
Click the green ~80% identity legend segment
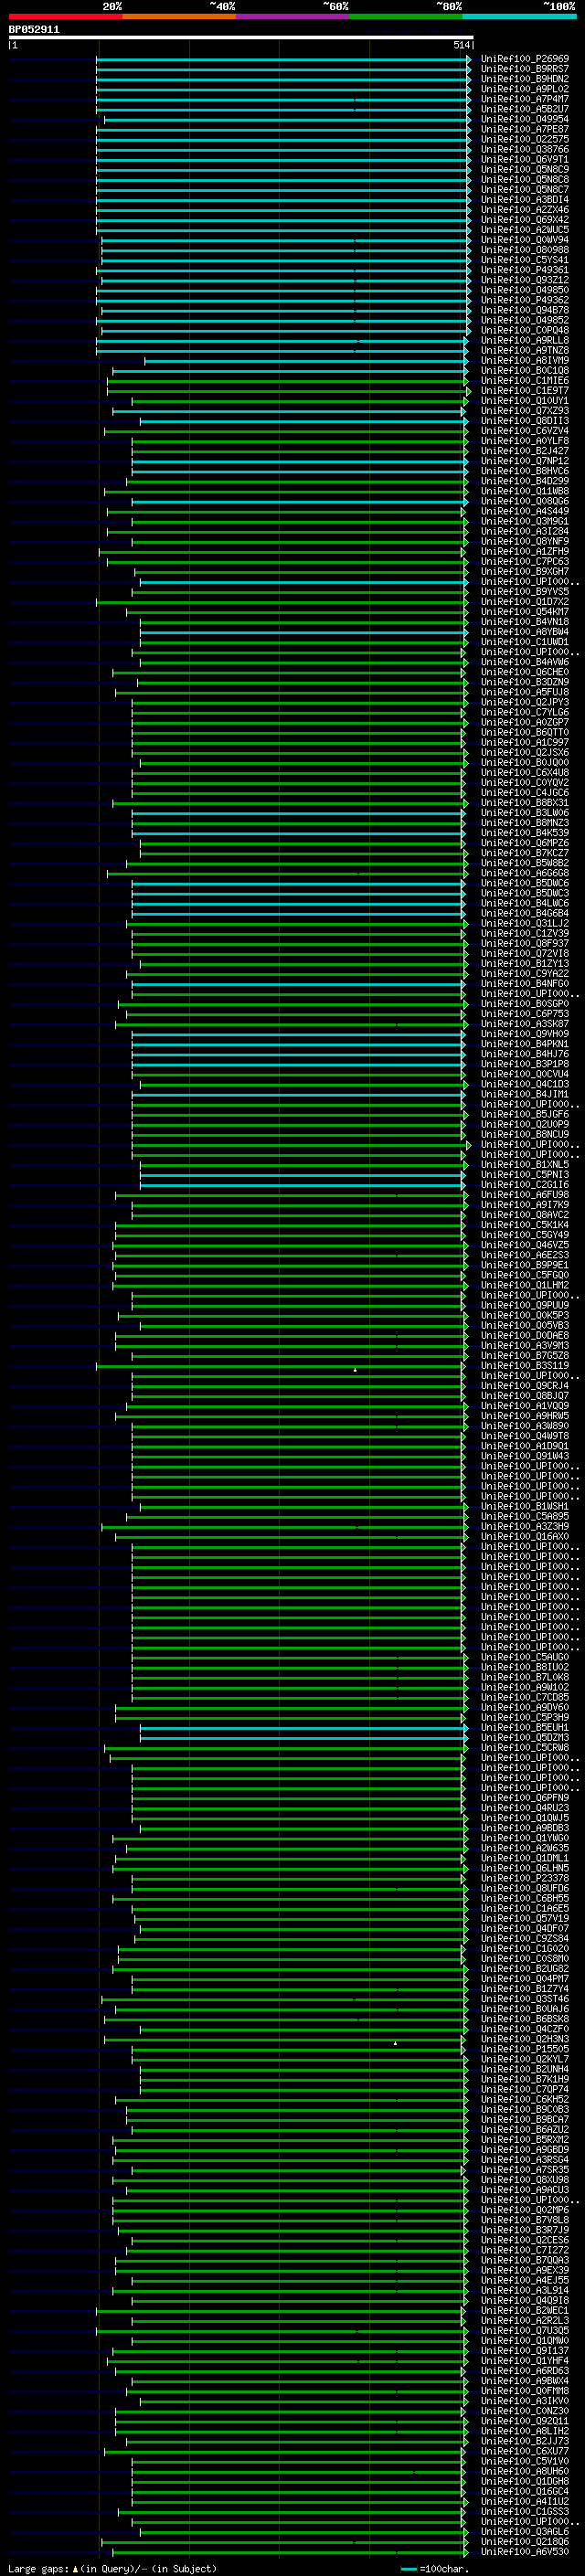point(406,16)
